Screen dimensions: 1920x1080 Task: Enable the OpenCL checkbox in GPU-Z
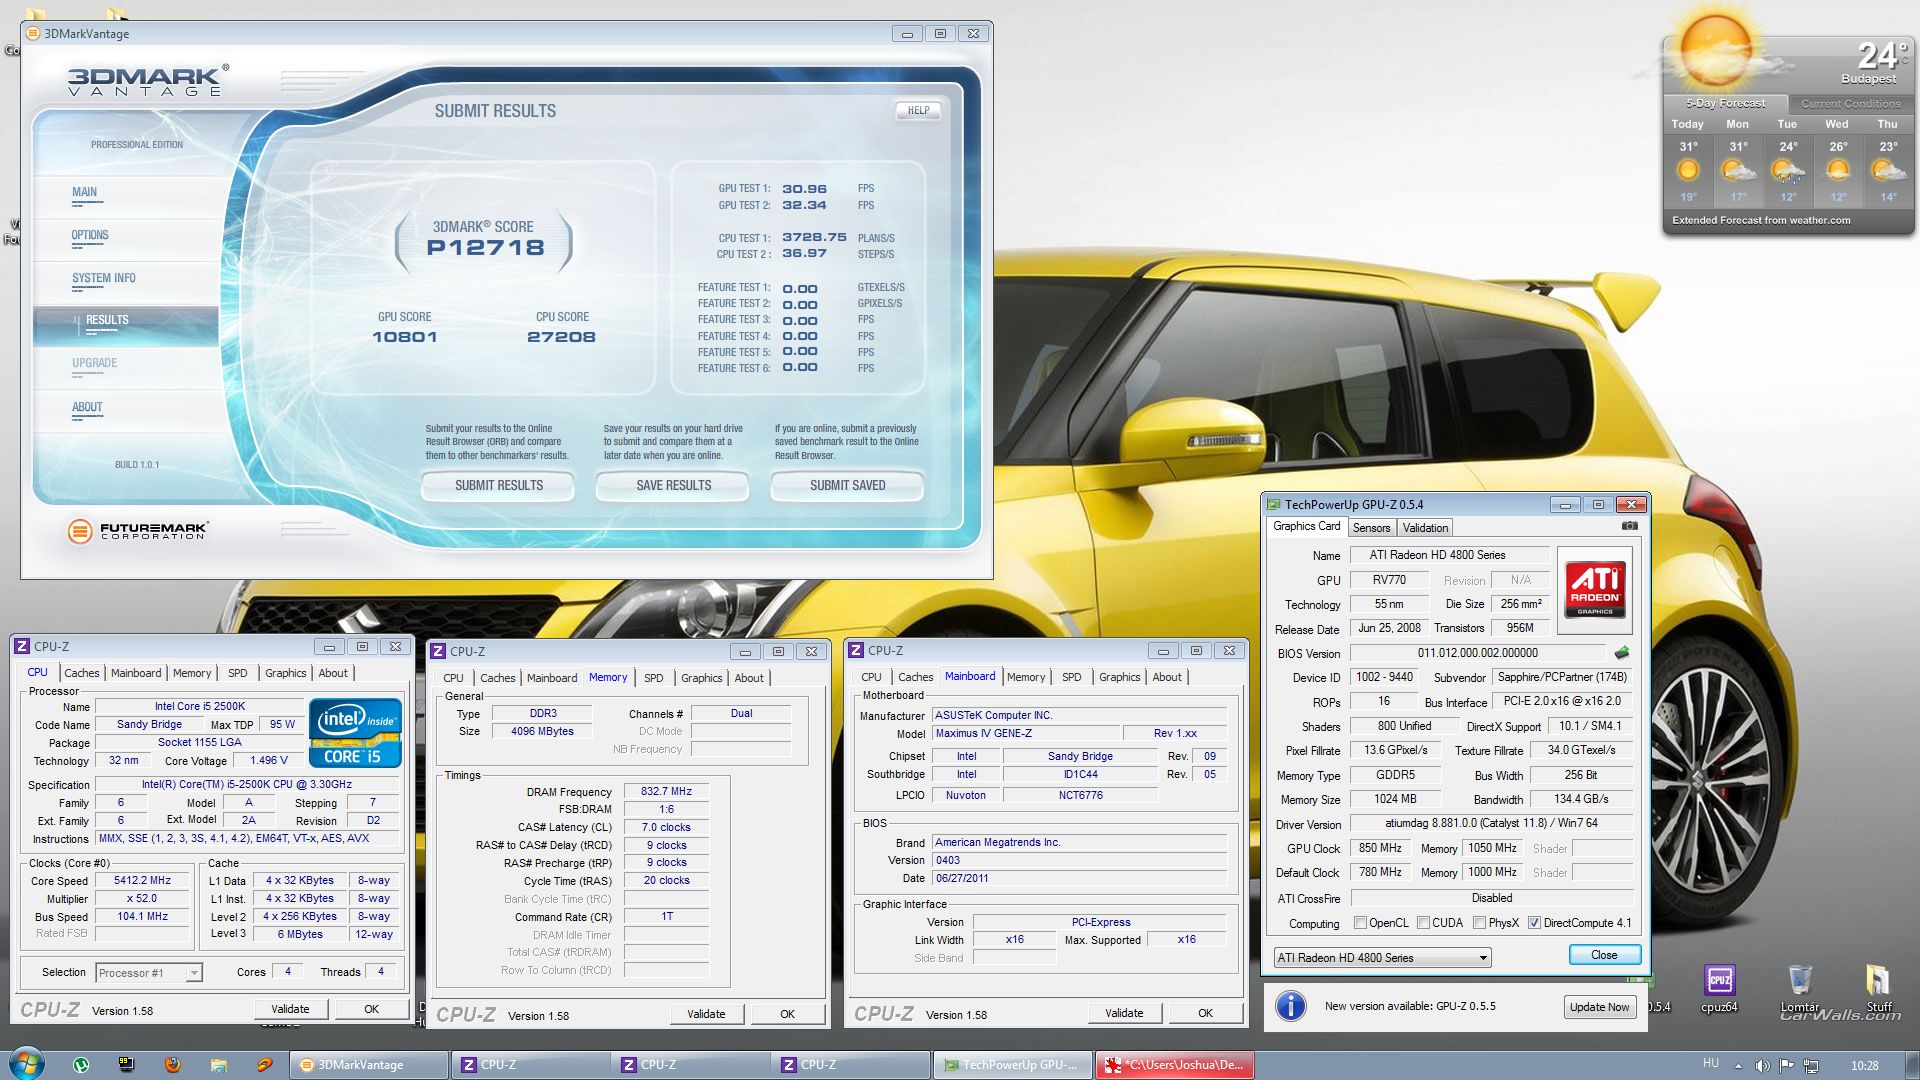pyautogui.click(x=1360, y=923)
